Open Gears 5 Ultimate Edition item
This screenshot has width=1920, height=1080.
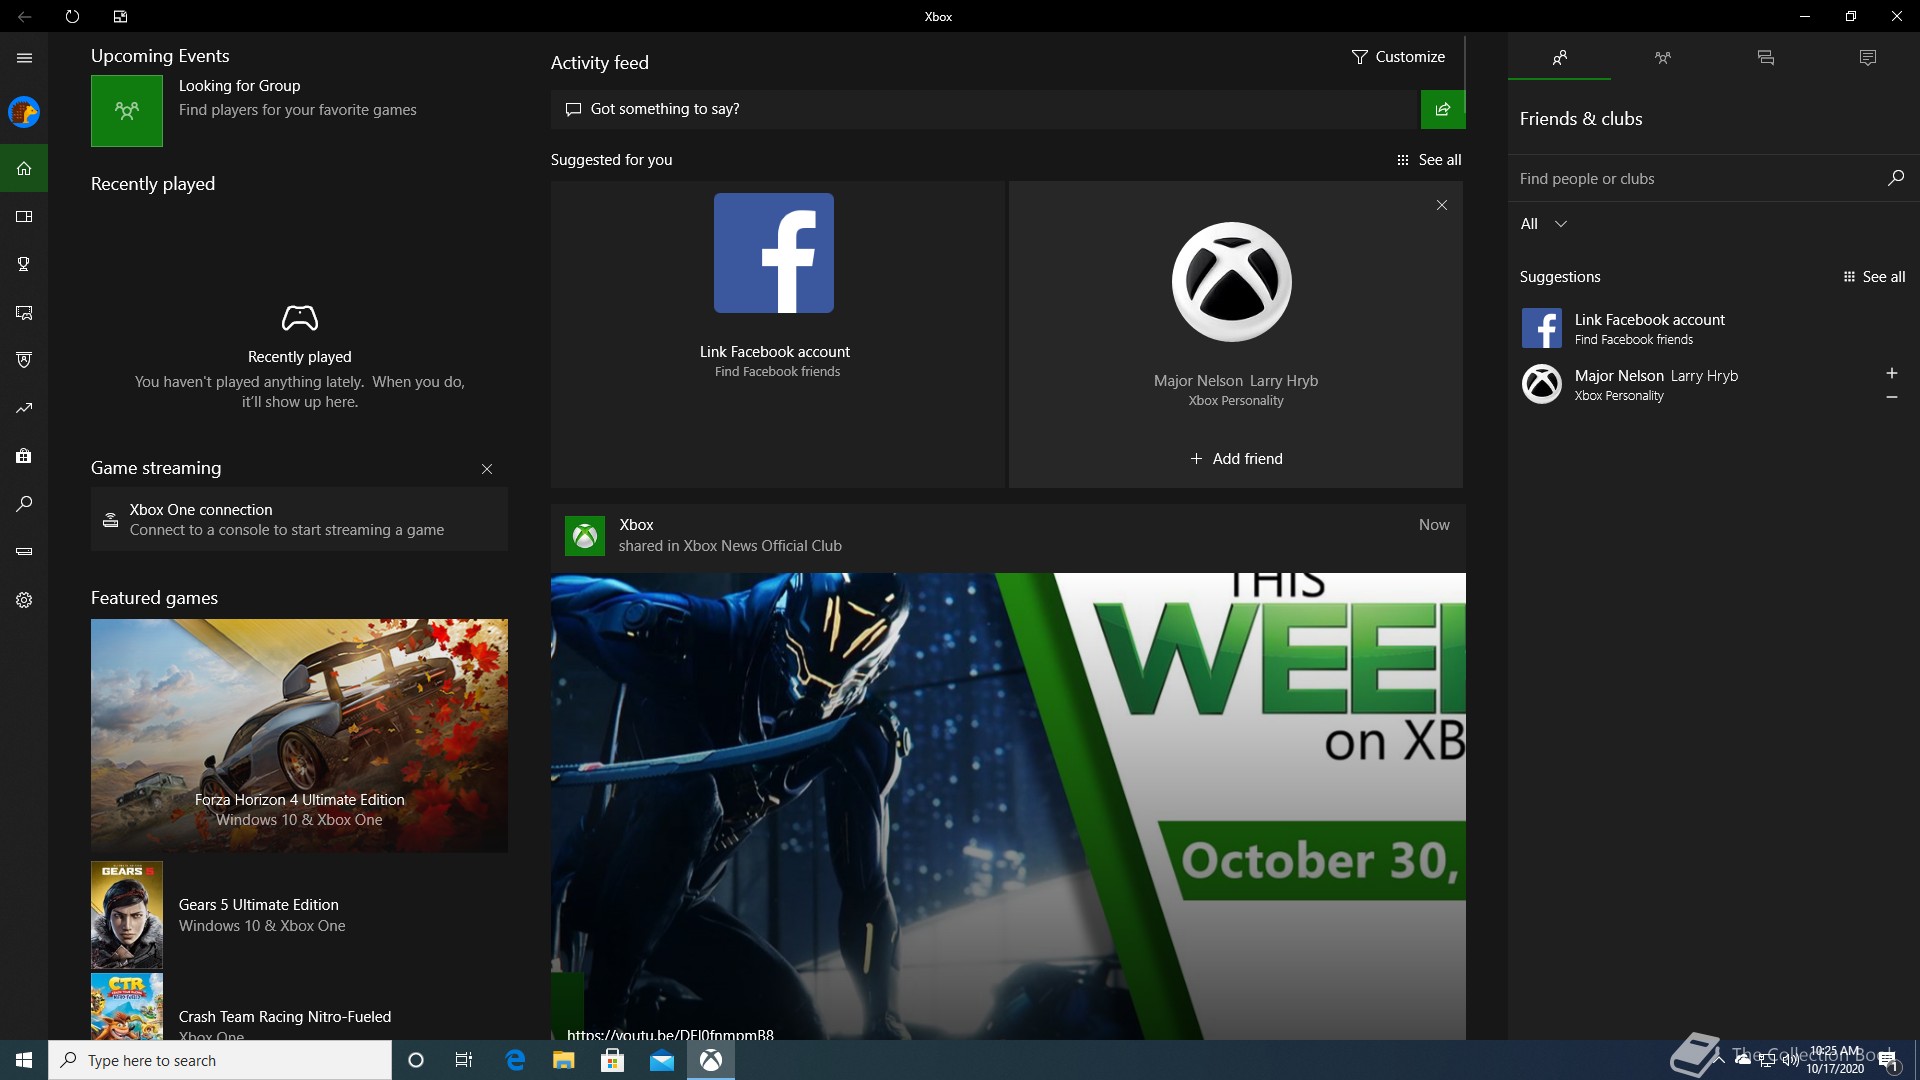299,915
